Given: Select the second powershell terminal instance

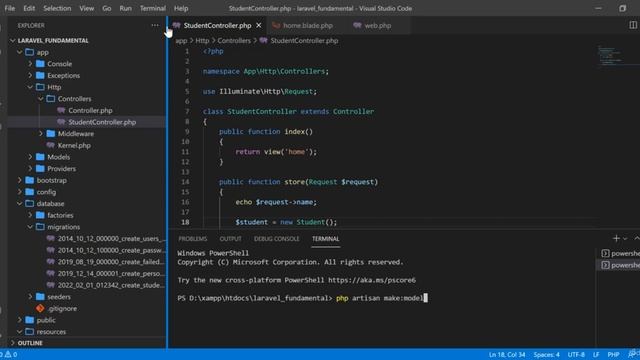Looking at the screenshot, I should (x=620, y=265).
